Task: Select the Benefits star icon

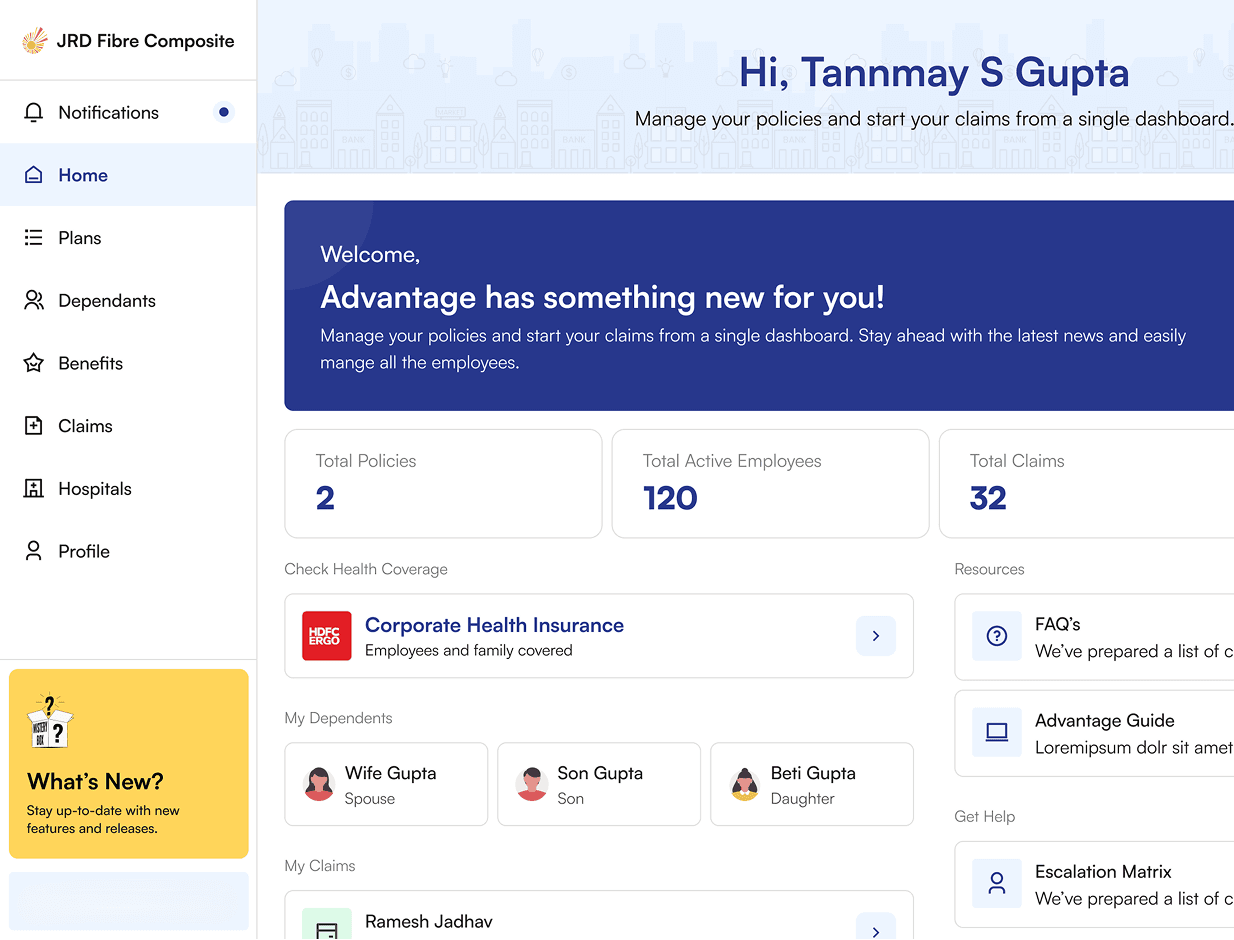Action: (33, 363)
